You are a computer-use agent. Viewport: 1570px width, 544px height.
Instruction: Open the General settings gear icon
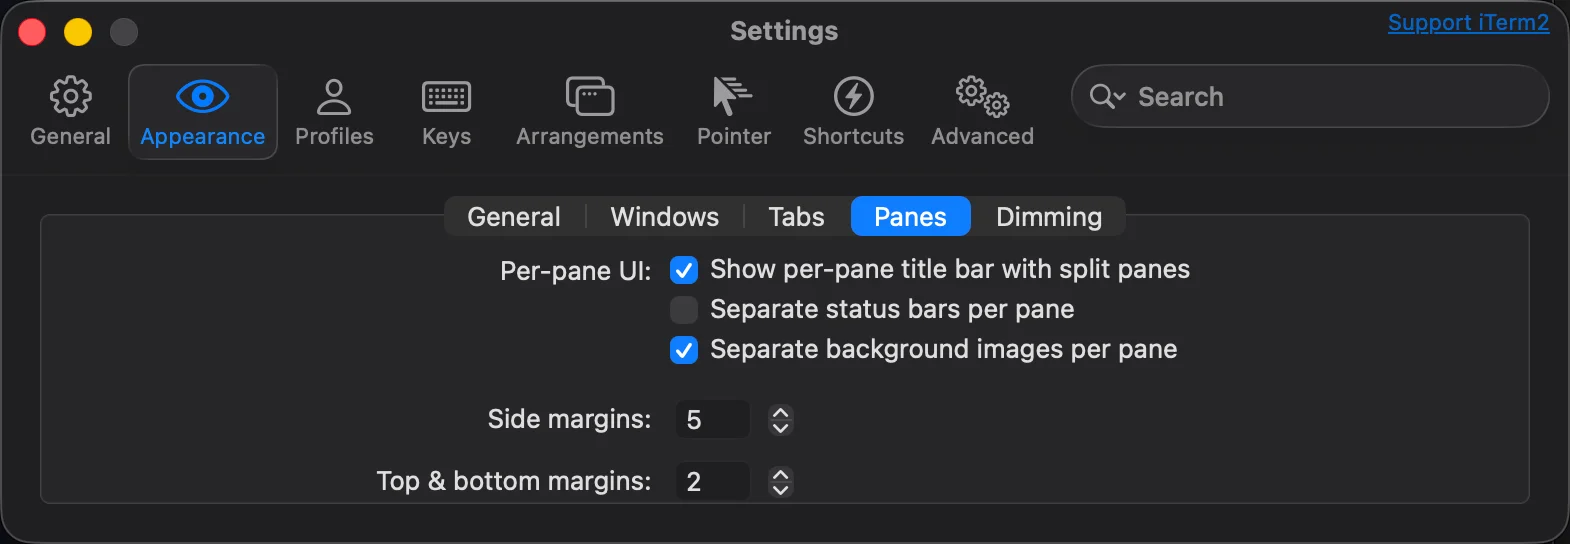click(70, 97)
